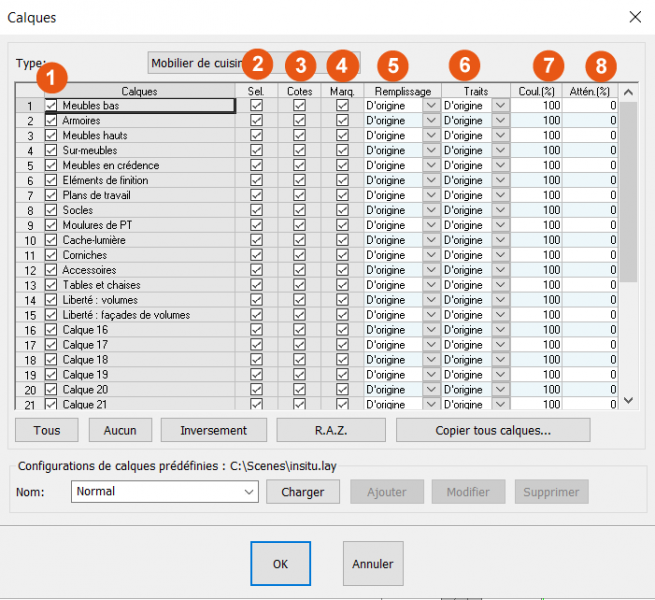Uncheck the Sel. box for Armoires
This screenshot has width=655, height=600.
[x=257, y=120]
